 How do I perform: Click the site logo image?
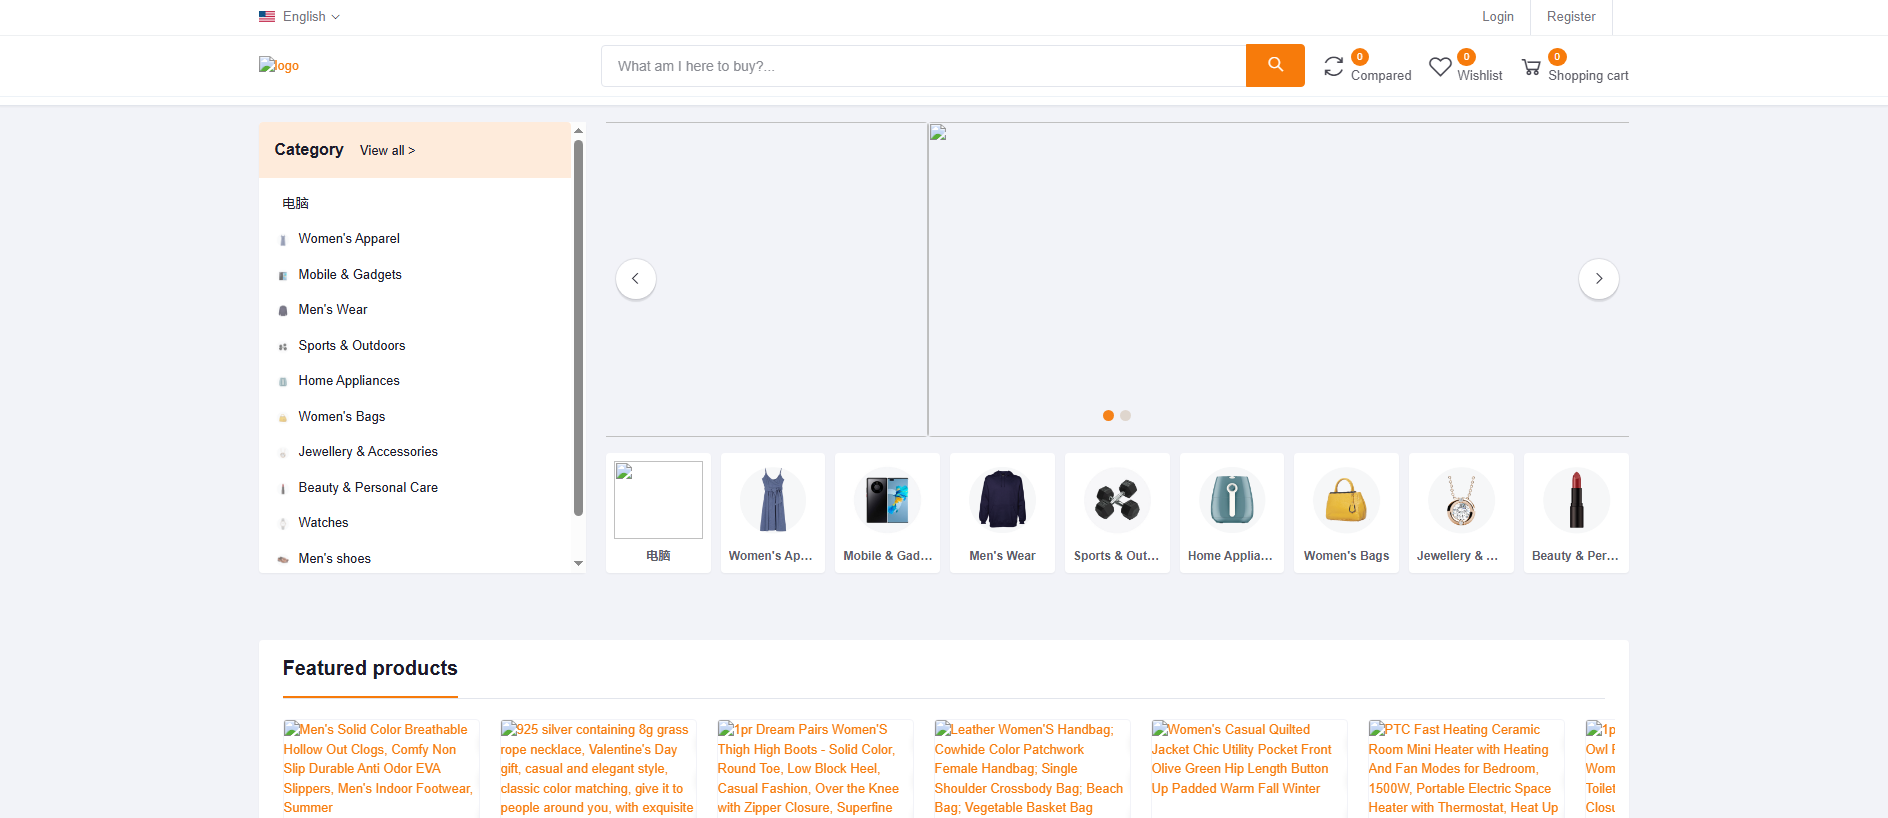tap(279, 65)
